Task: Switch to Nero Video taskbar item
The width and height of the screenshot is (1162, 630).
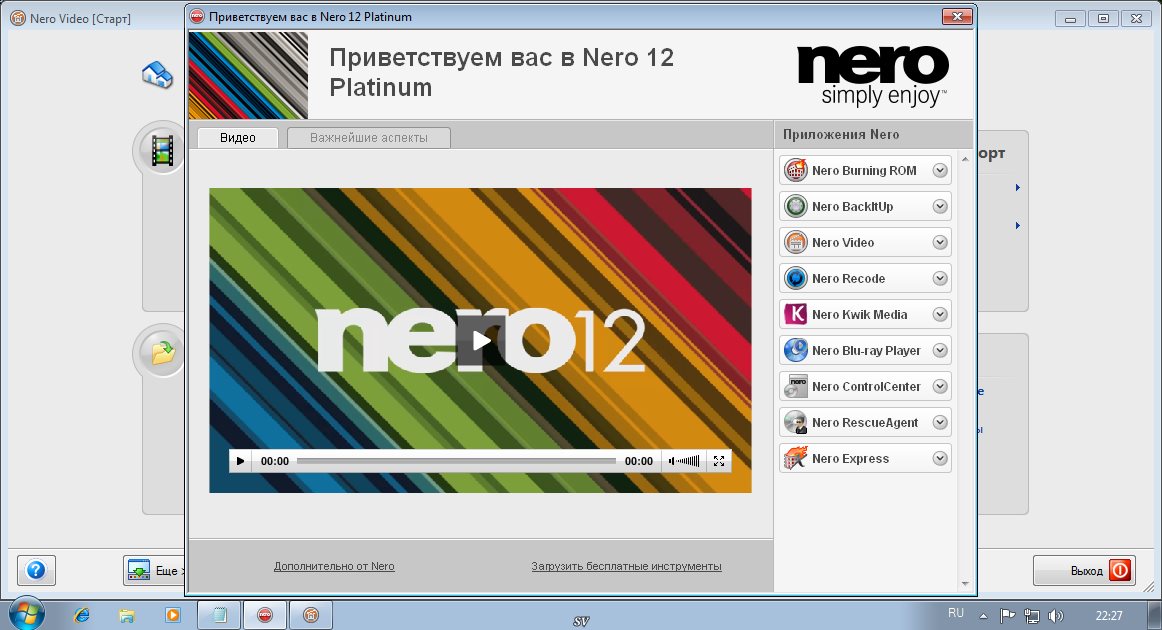Action: tap(311, 615)
